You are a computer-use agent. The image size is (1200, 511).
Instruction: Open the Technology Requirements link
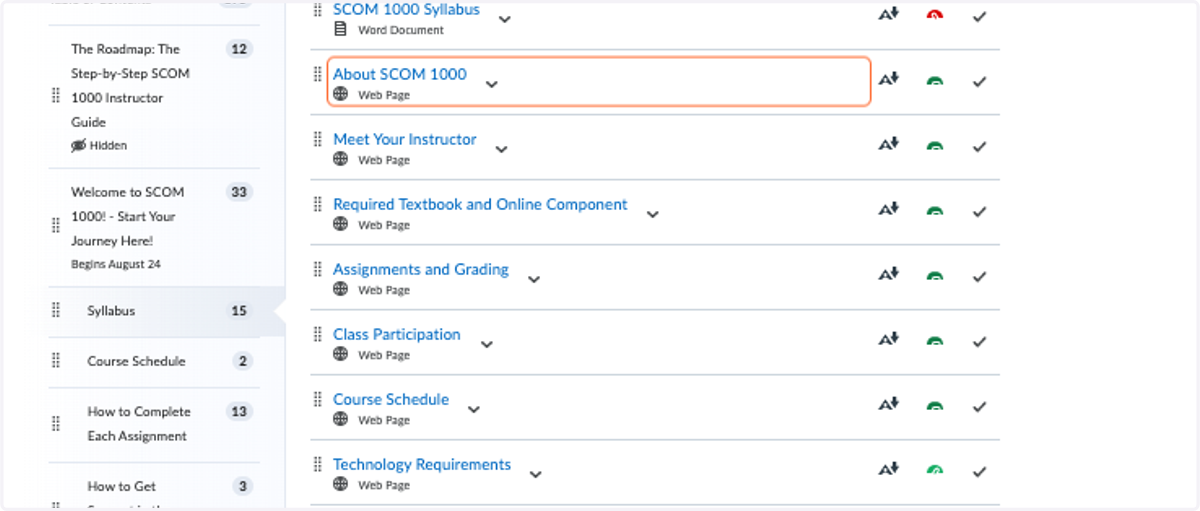point(422,464)
